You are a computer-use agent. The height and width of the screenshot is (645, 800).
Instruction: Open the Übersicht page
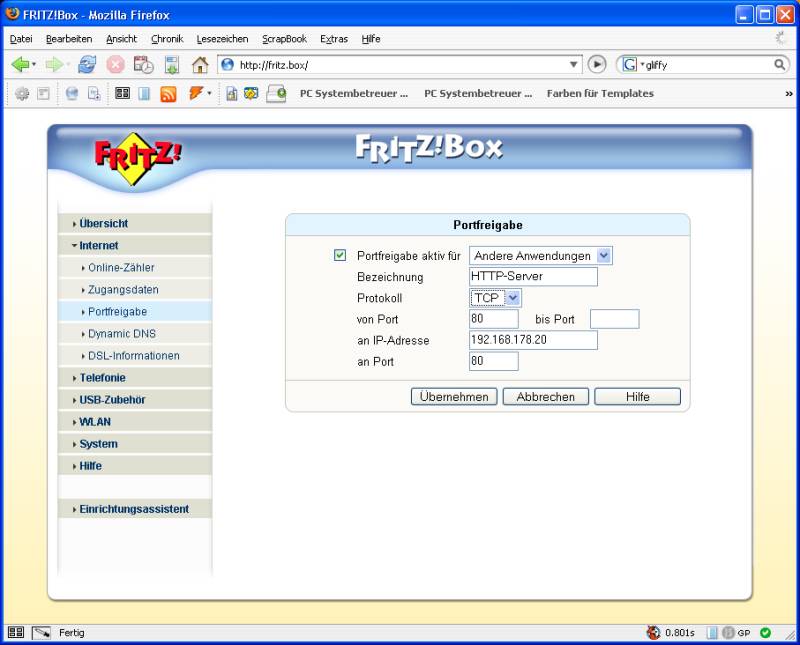coord(104,224)
